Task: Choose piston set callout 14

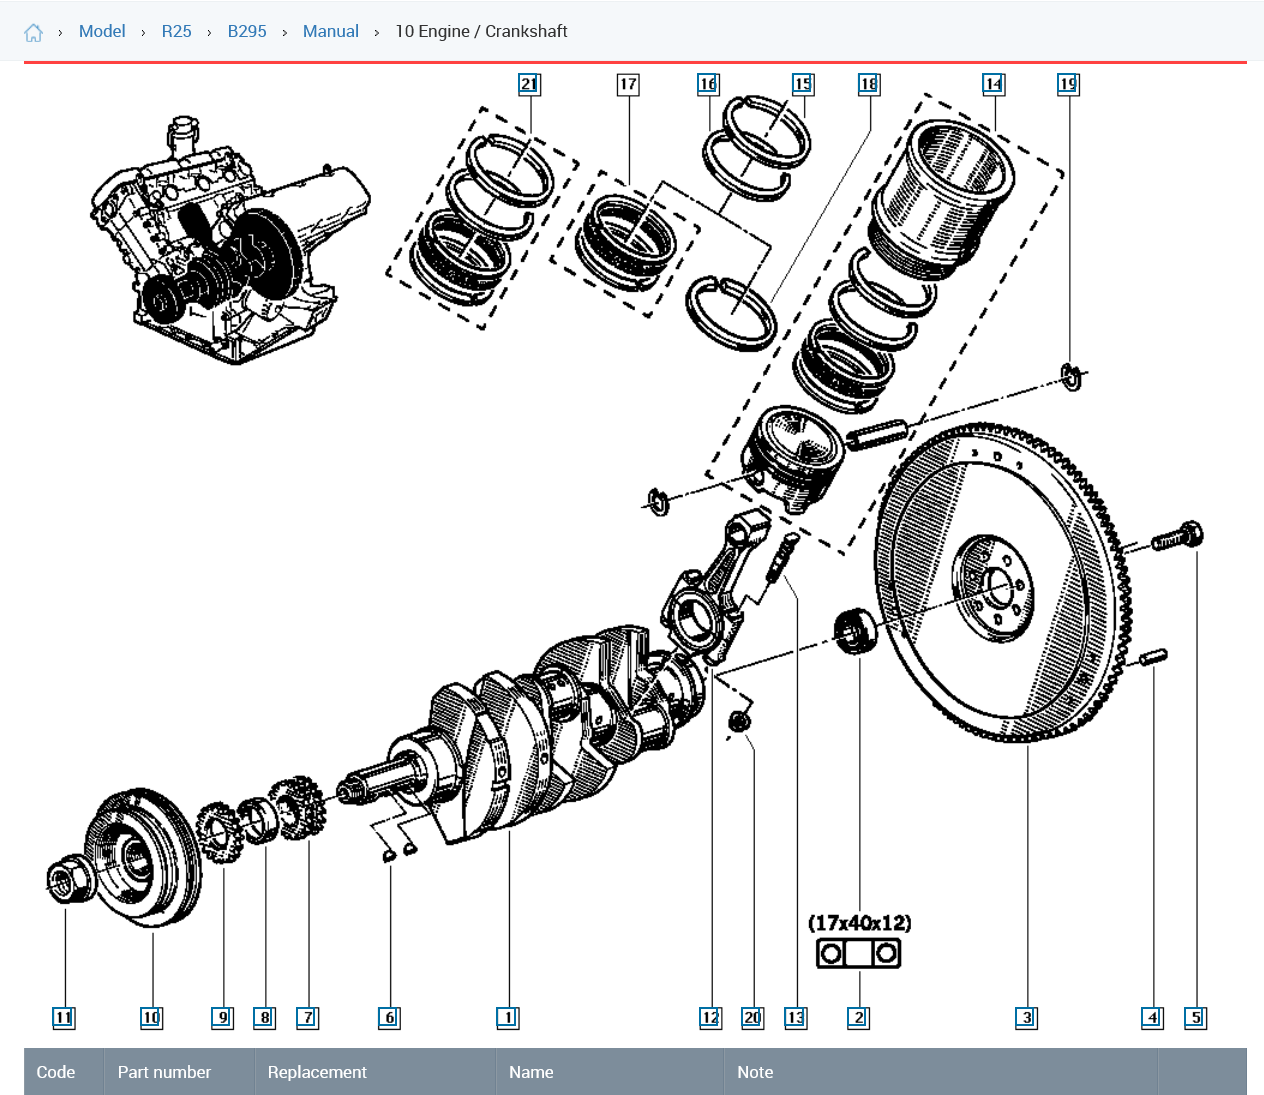Action: [993, 84]
